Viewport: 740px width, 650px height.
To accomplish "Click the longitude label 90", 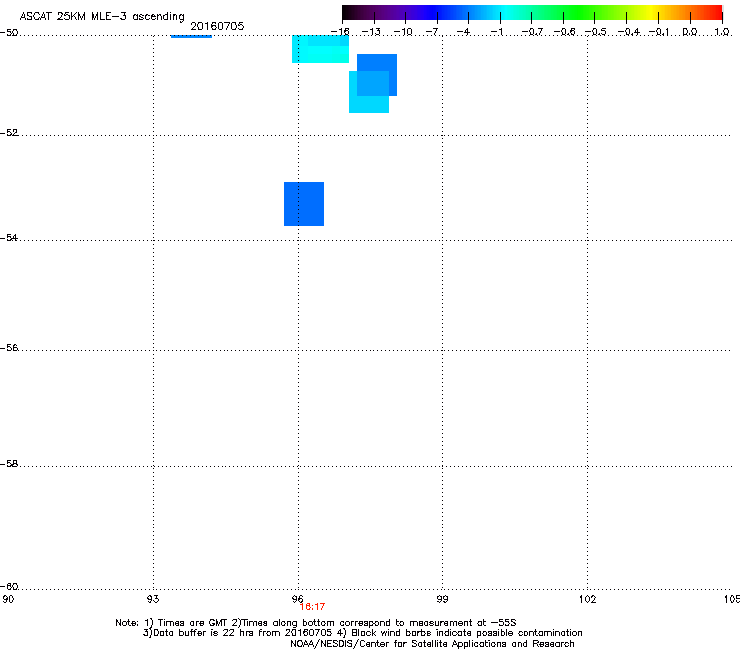I will [8, 599].
